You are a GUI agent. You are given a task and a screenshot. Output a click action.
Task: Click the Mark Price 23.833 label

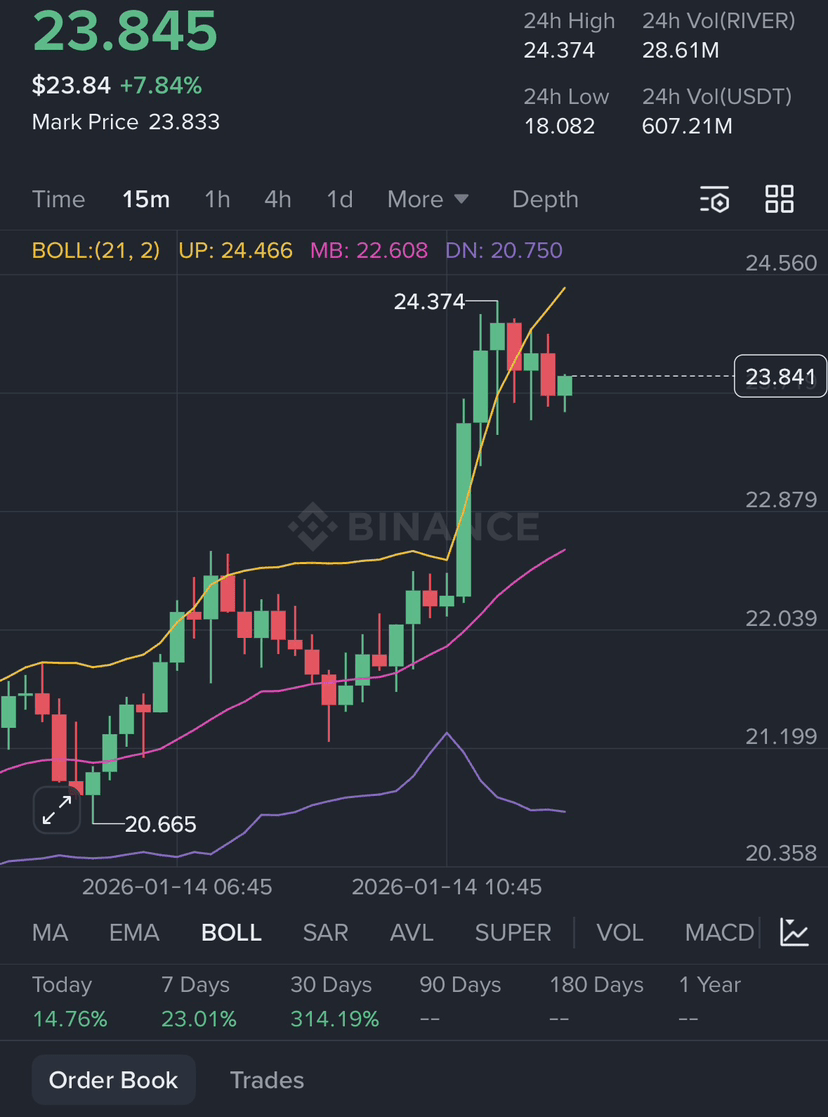pyautogui.click(x=126, y=122)
